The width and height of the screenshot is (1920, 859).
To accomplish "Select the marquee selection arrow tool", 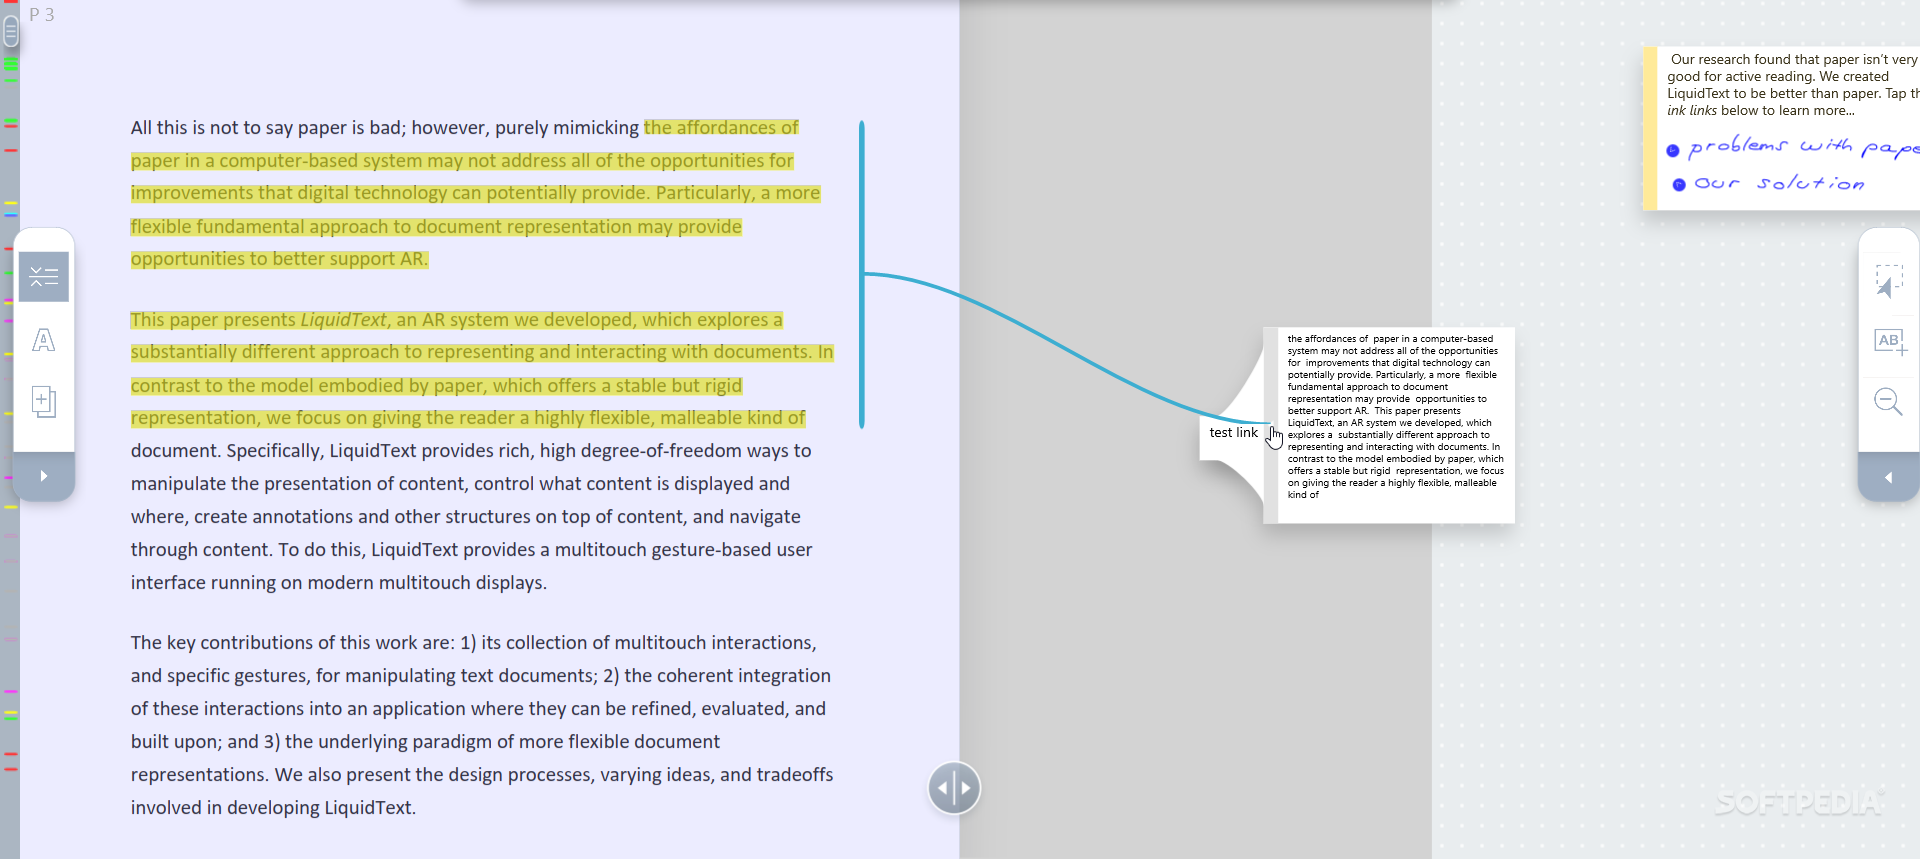I will click(1888, 281).
